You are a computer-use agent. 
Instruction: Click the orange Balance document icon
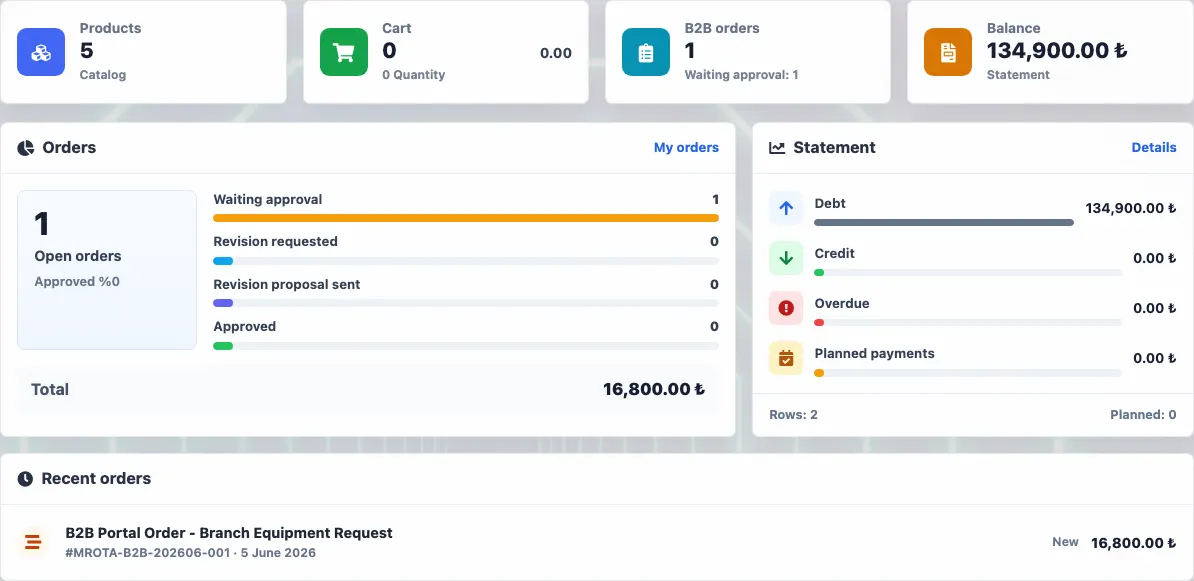point(948,52)
